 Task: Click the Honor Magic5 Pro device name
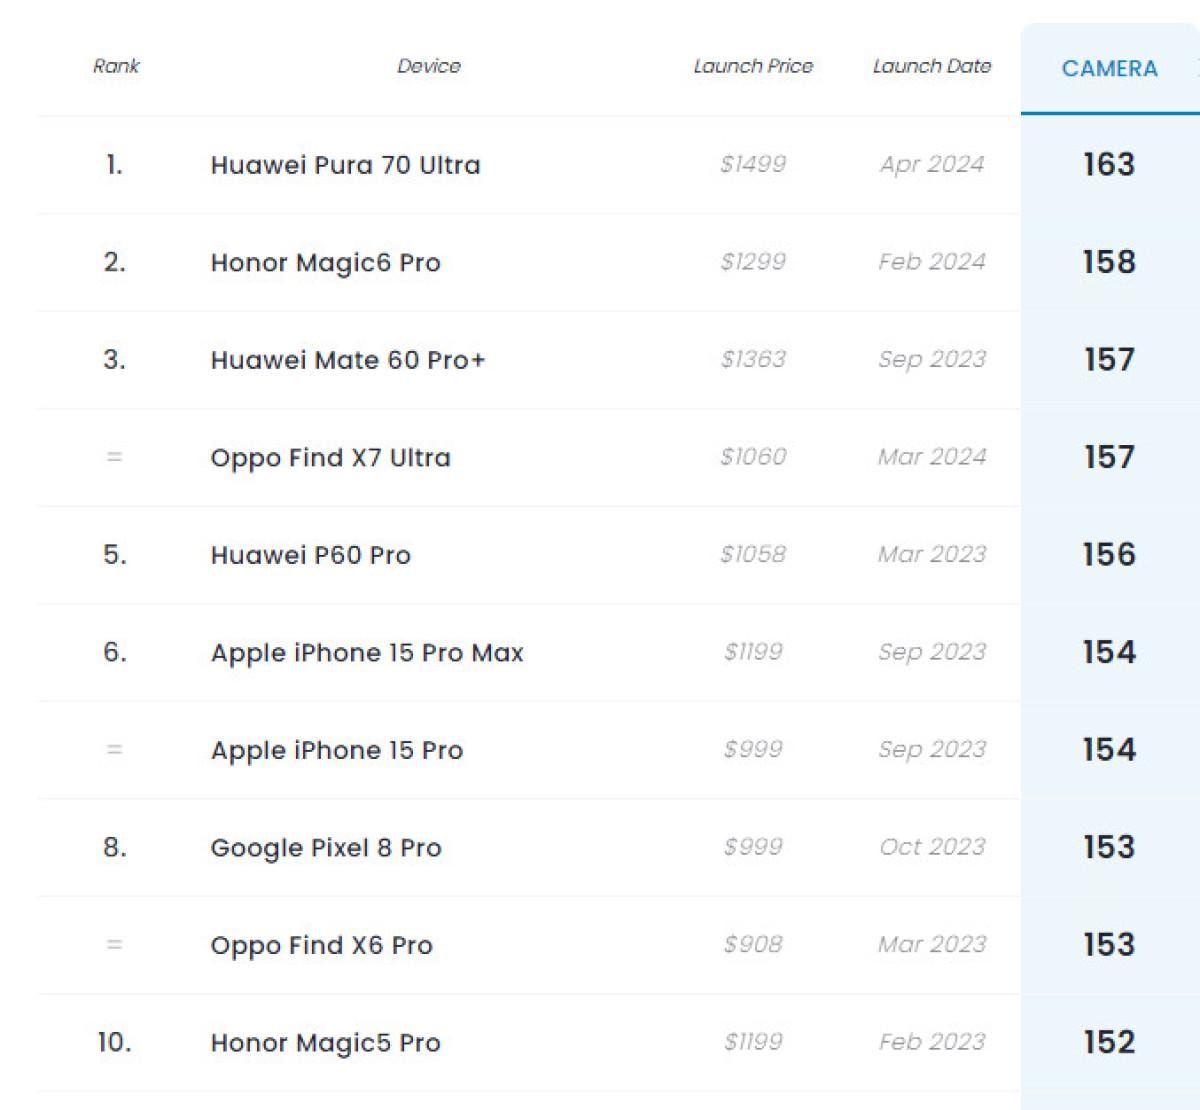point(325,1043)
